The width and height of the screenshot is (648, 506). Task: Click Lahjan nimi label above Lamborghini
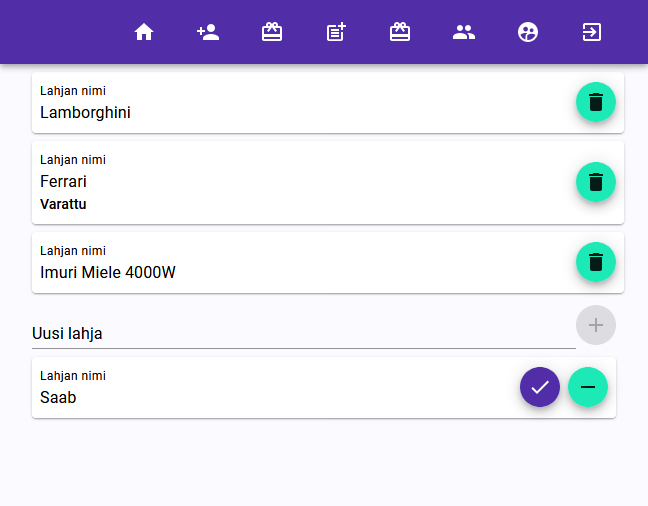(73, 91)
